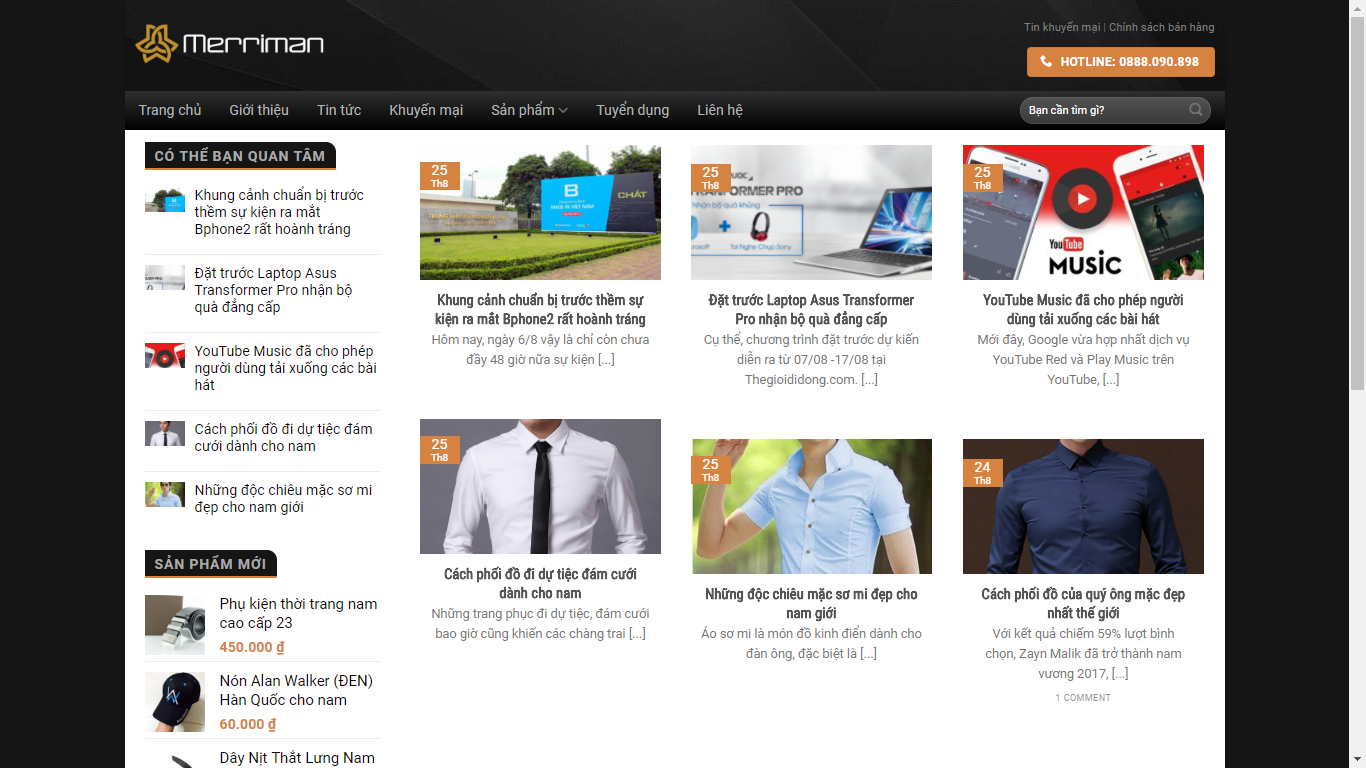Screen dimensions: 1366x768
Task: Click the search magnifier icon
Action: click(x=1195, y=110)
